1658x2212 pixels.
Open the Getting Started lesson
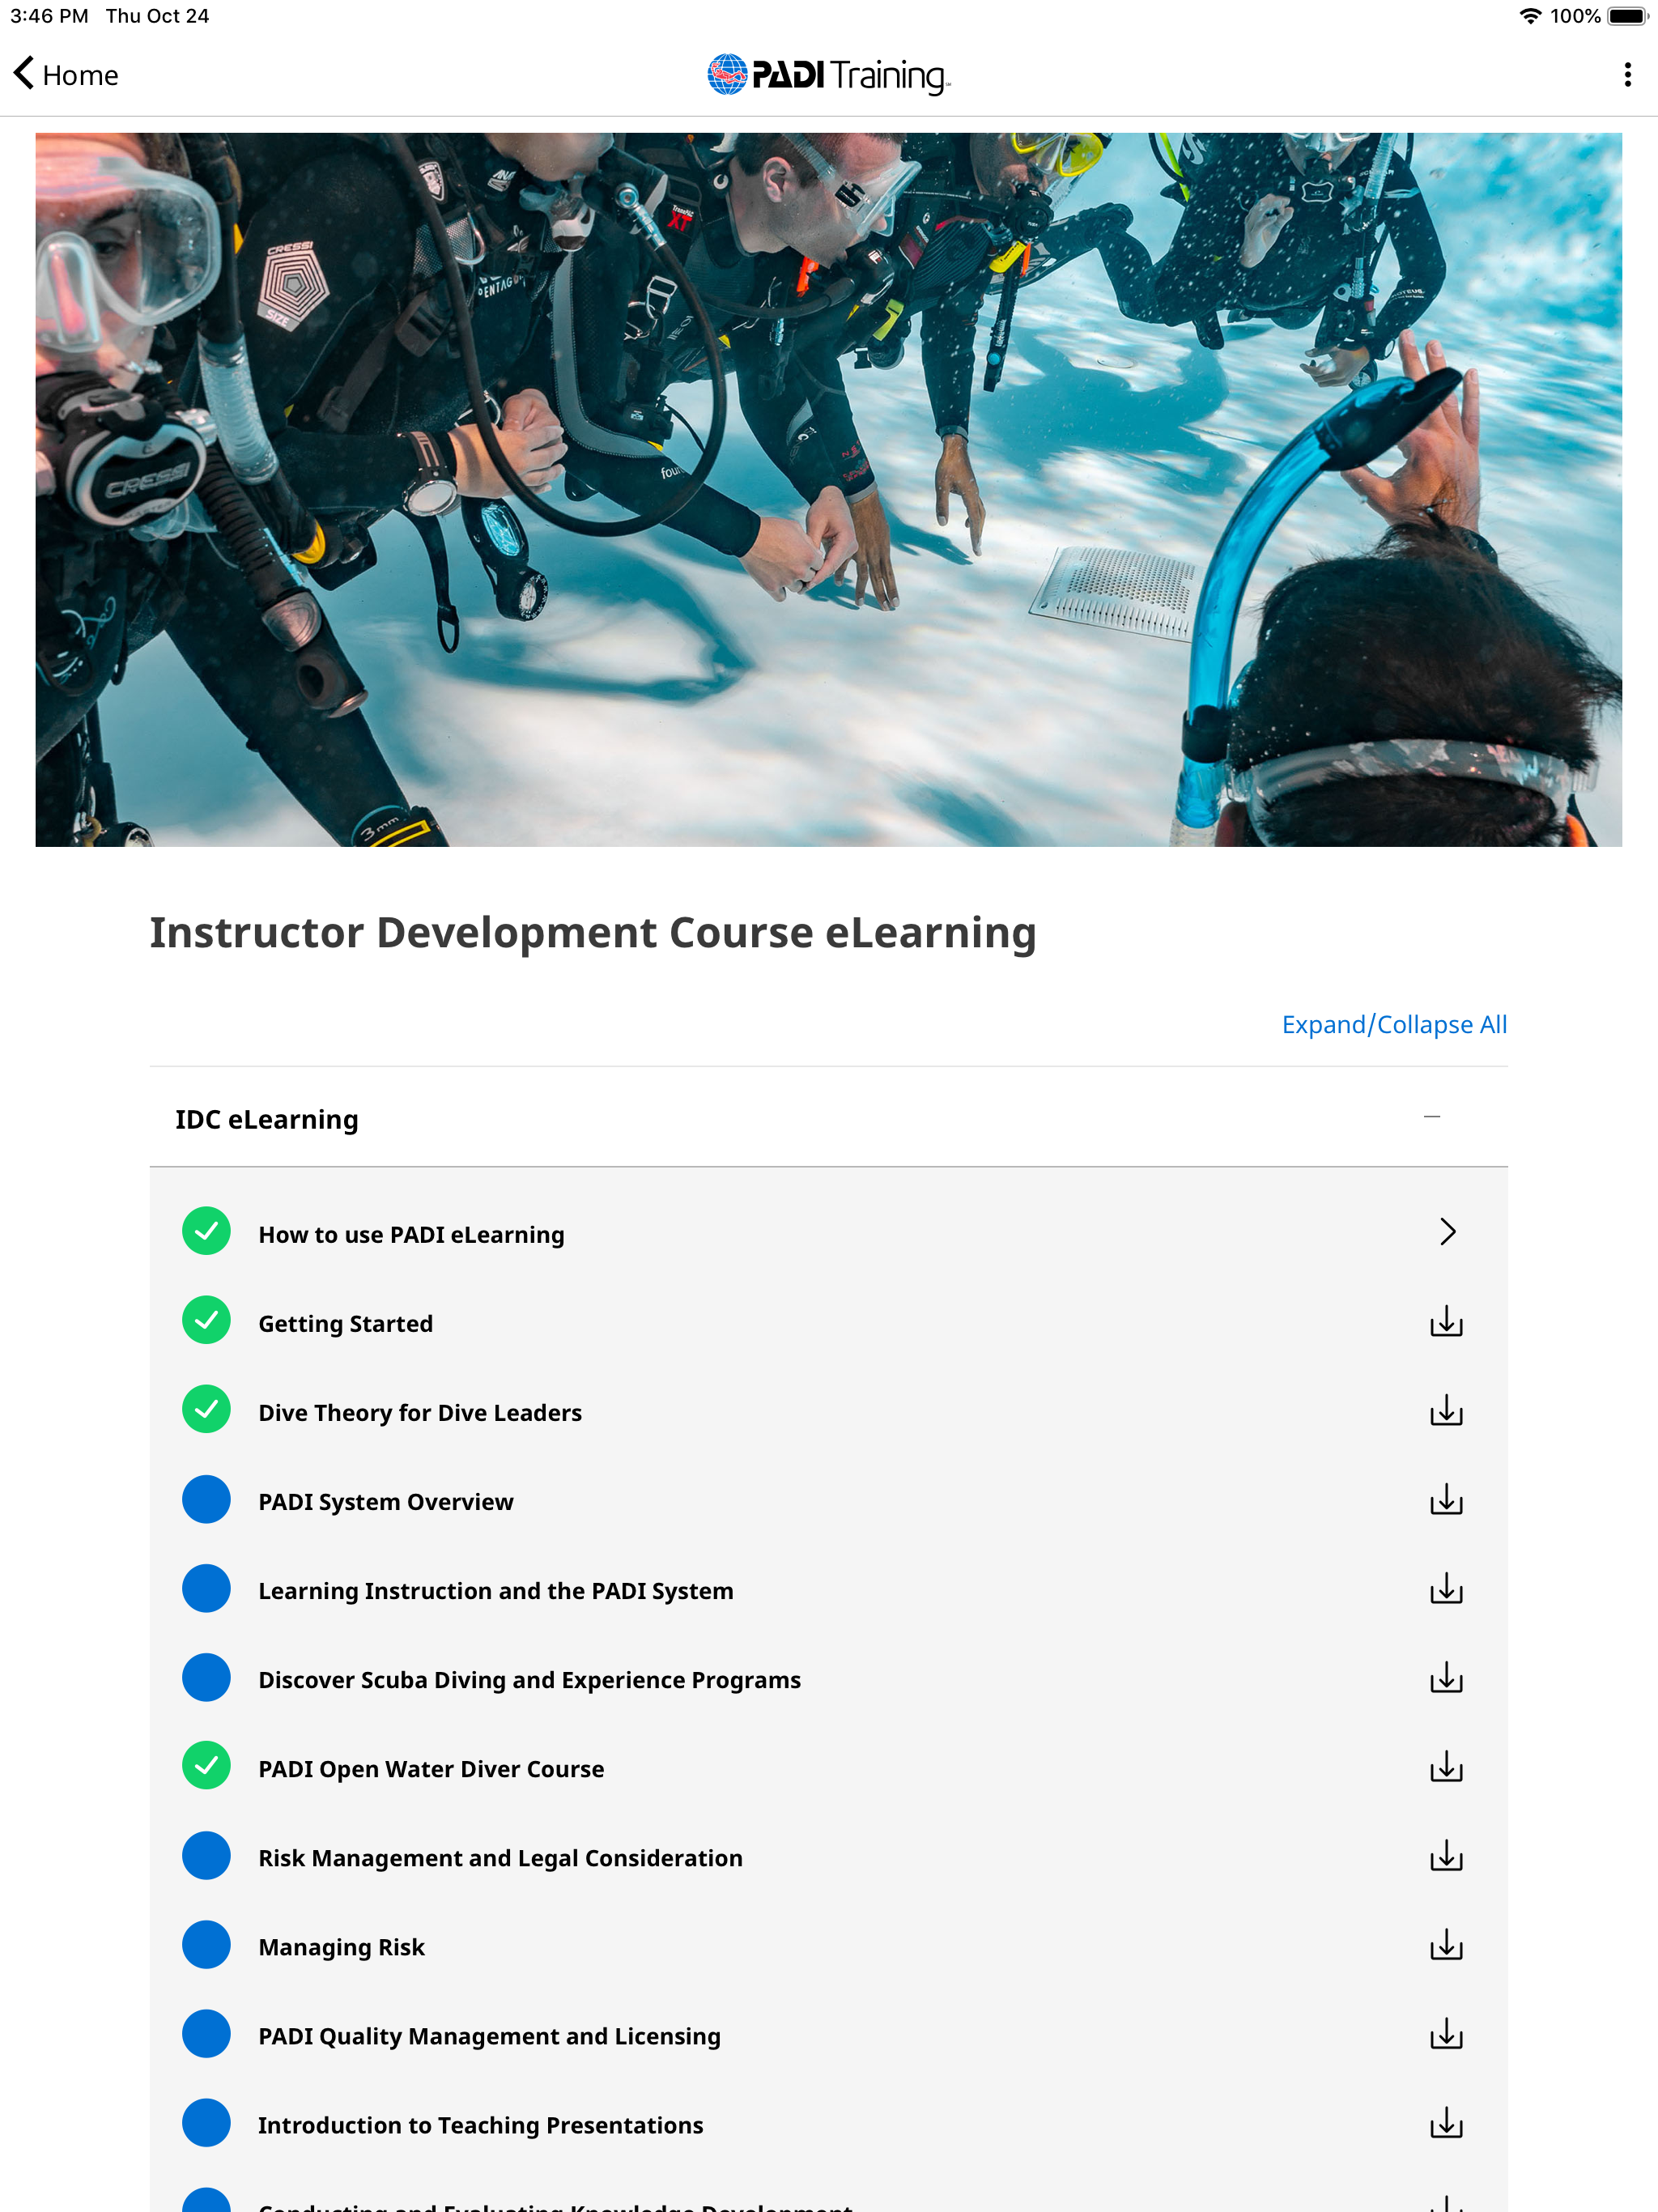click(345, 1324)
